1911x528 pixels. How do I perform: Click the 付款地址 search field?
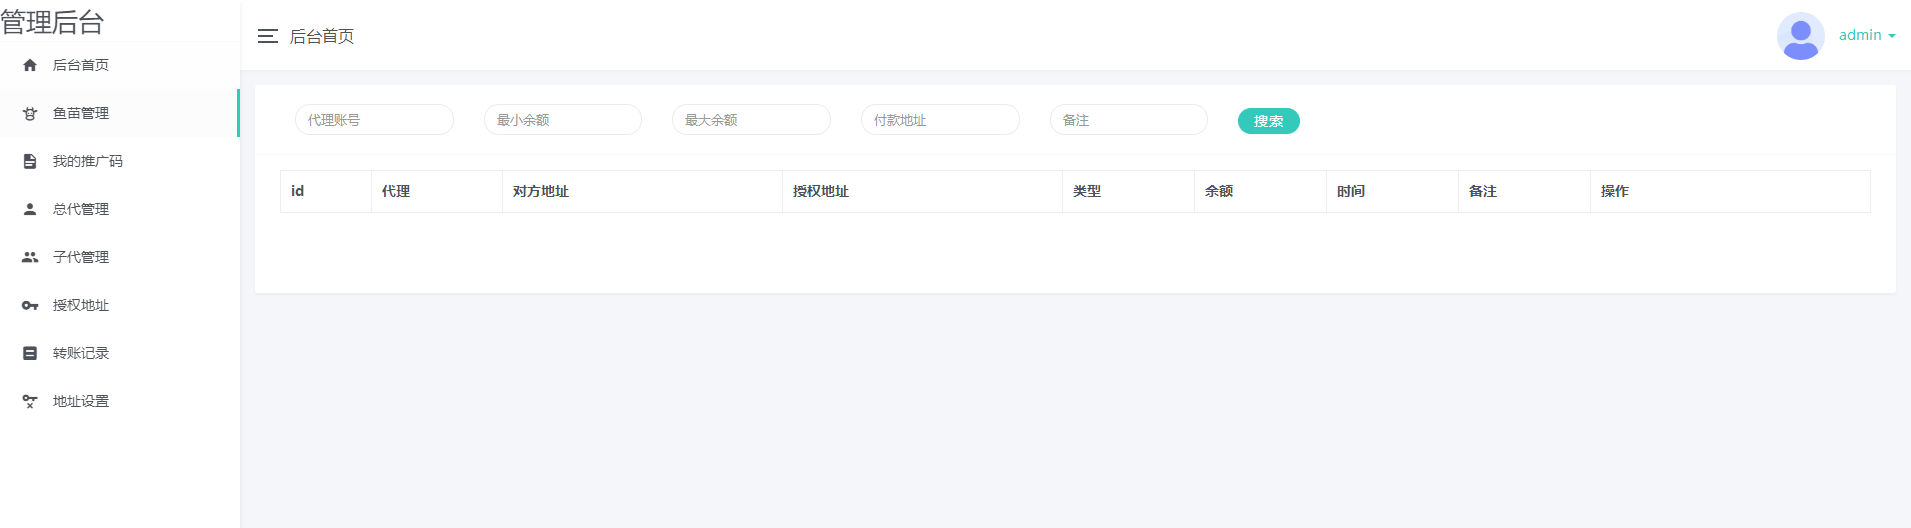point(940,120)
